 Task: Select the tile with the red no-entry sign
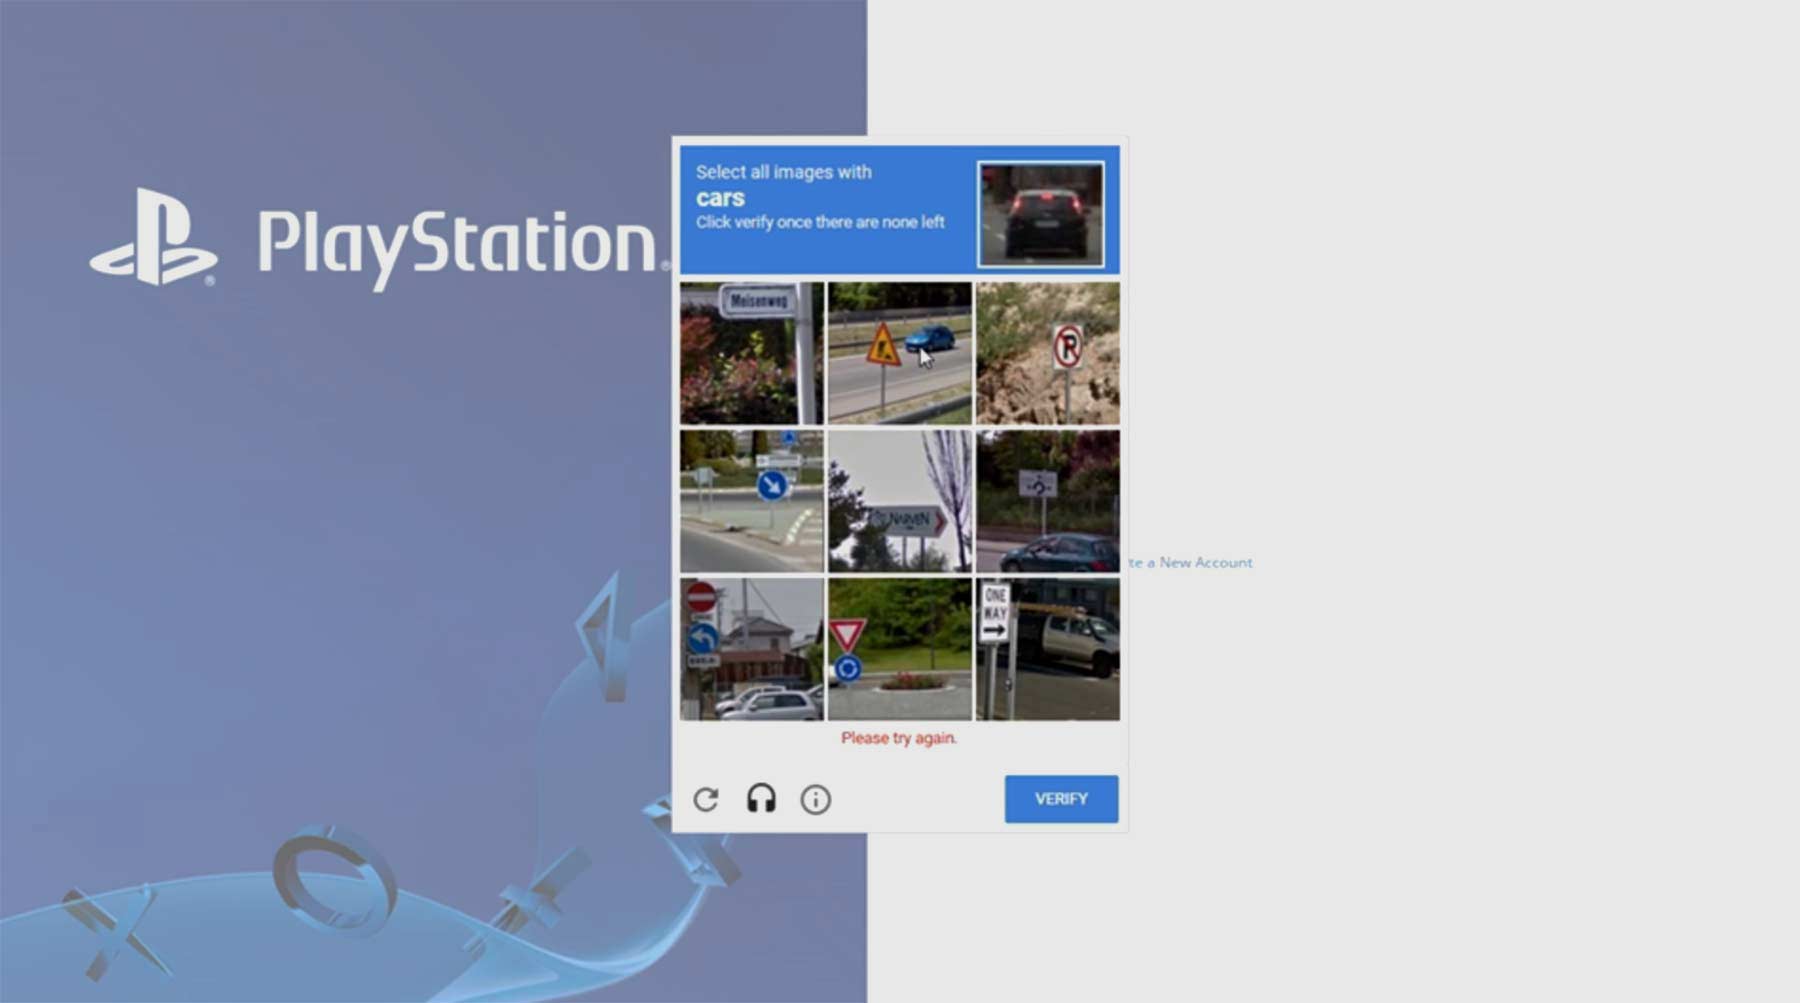click(752, 649)
